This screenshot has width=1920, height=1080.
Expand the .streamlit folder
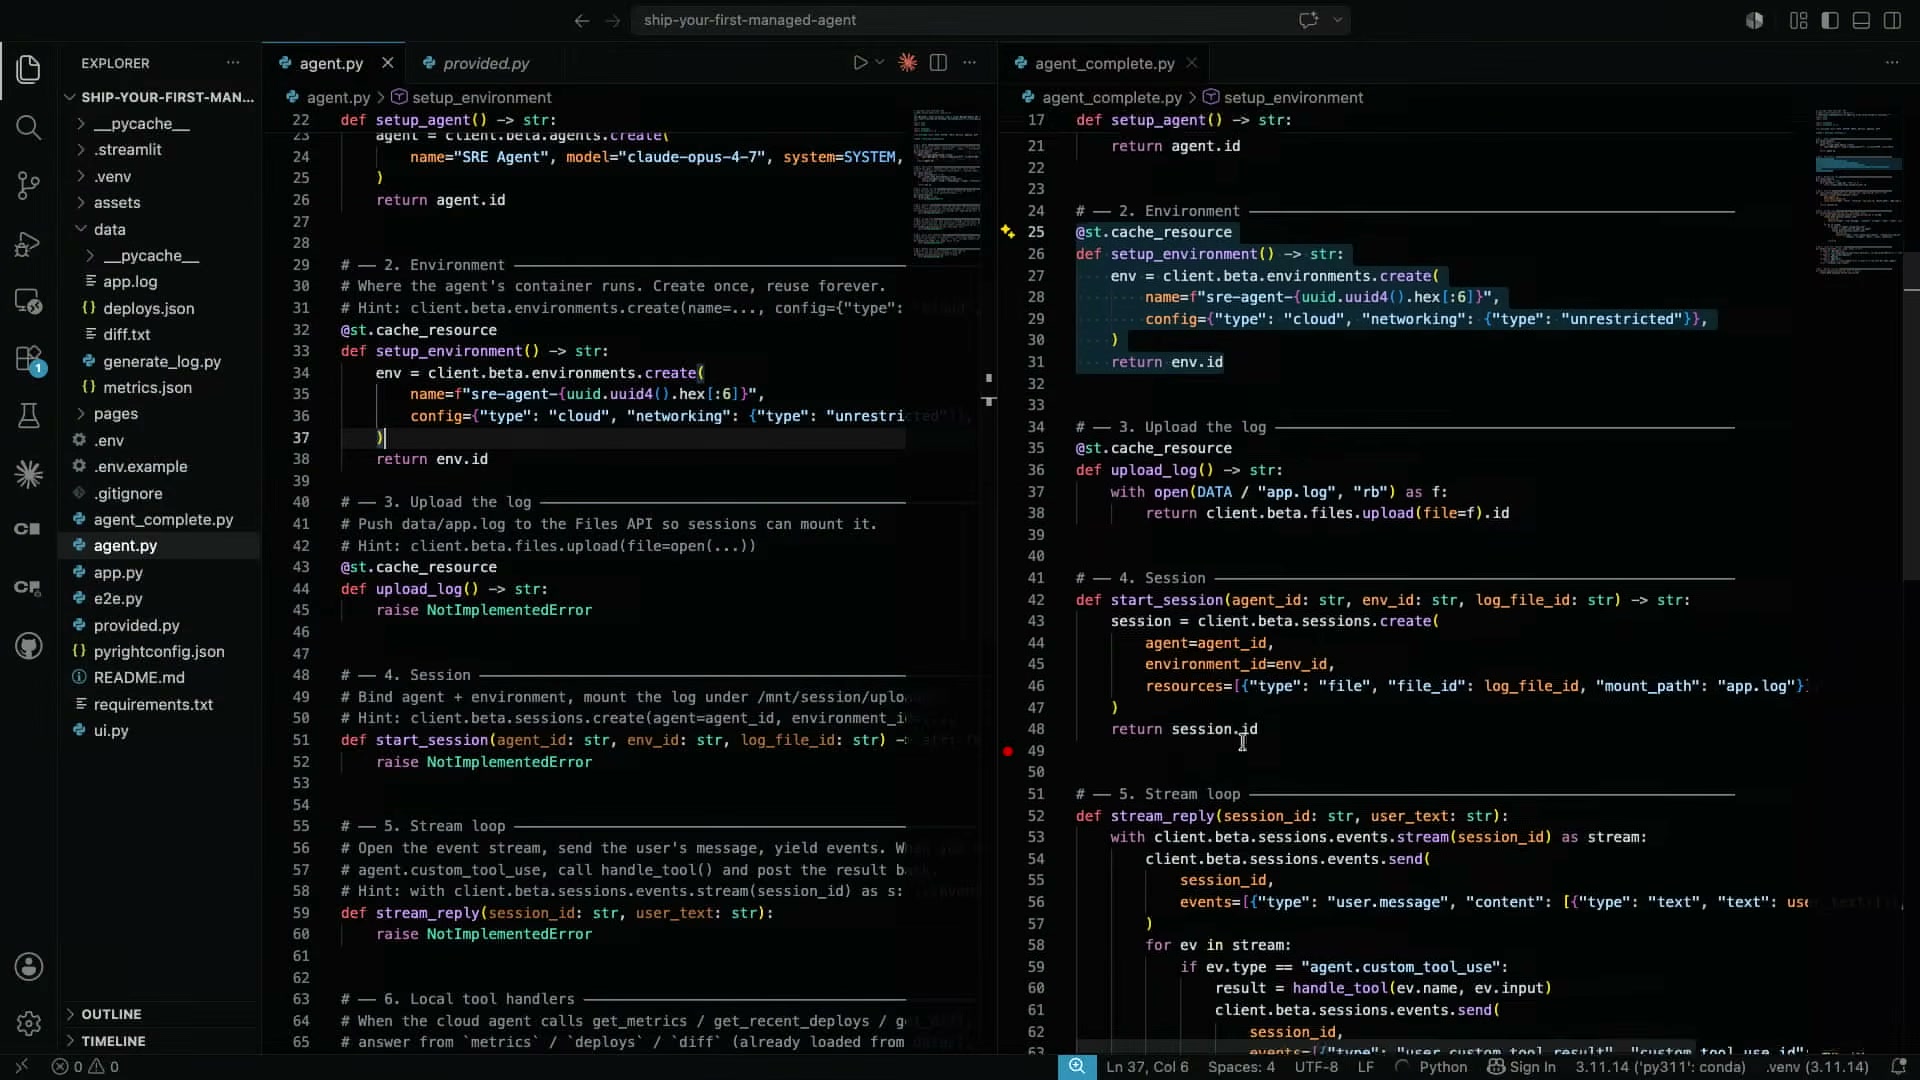coord(128,150)
